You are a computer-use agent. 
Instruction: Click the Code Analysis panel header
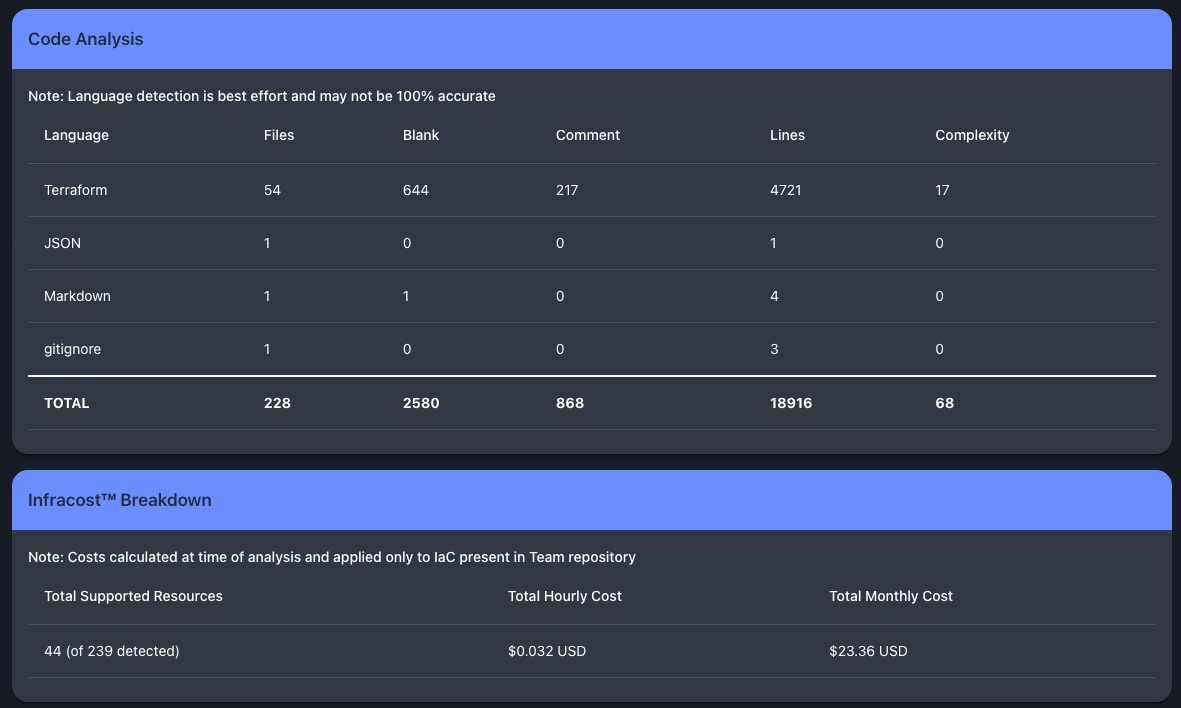tap(86, 39)
